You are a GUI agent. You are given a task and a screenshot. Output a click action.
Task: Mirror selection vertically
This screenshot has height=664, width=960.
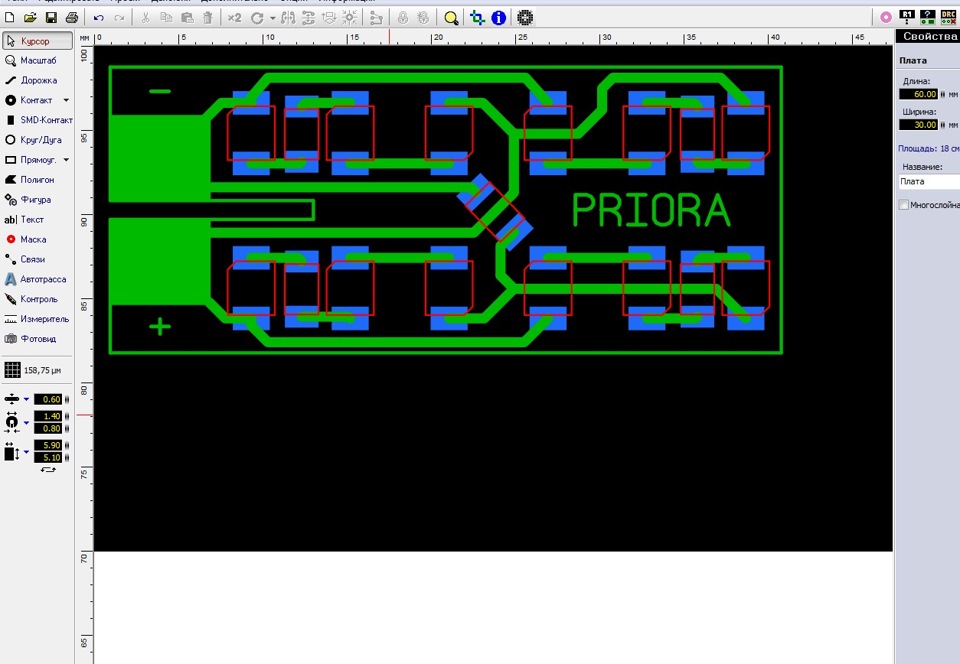(308, 18)
